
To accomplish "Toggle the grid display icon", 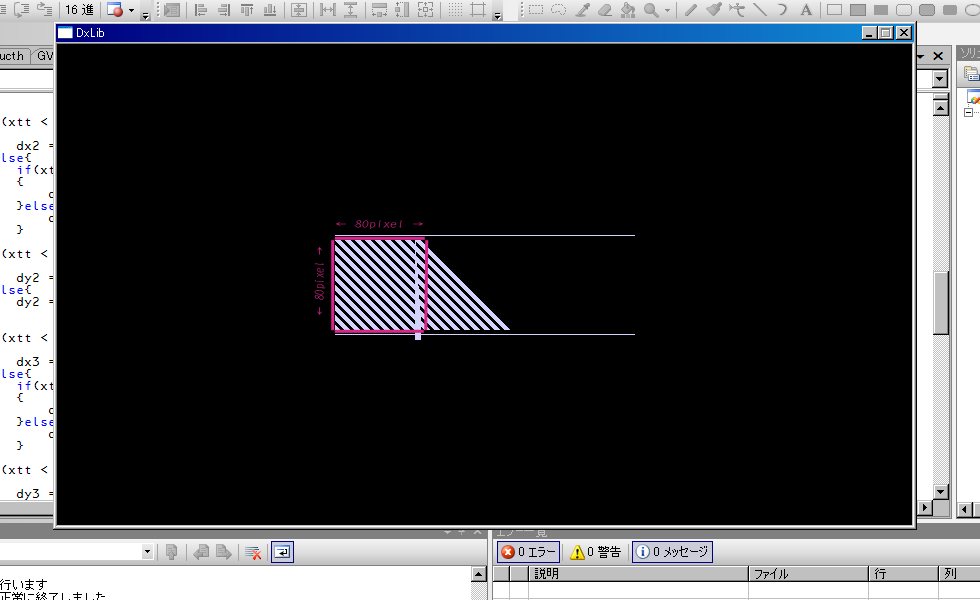I will tap(455, 10).
